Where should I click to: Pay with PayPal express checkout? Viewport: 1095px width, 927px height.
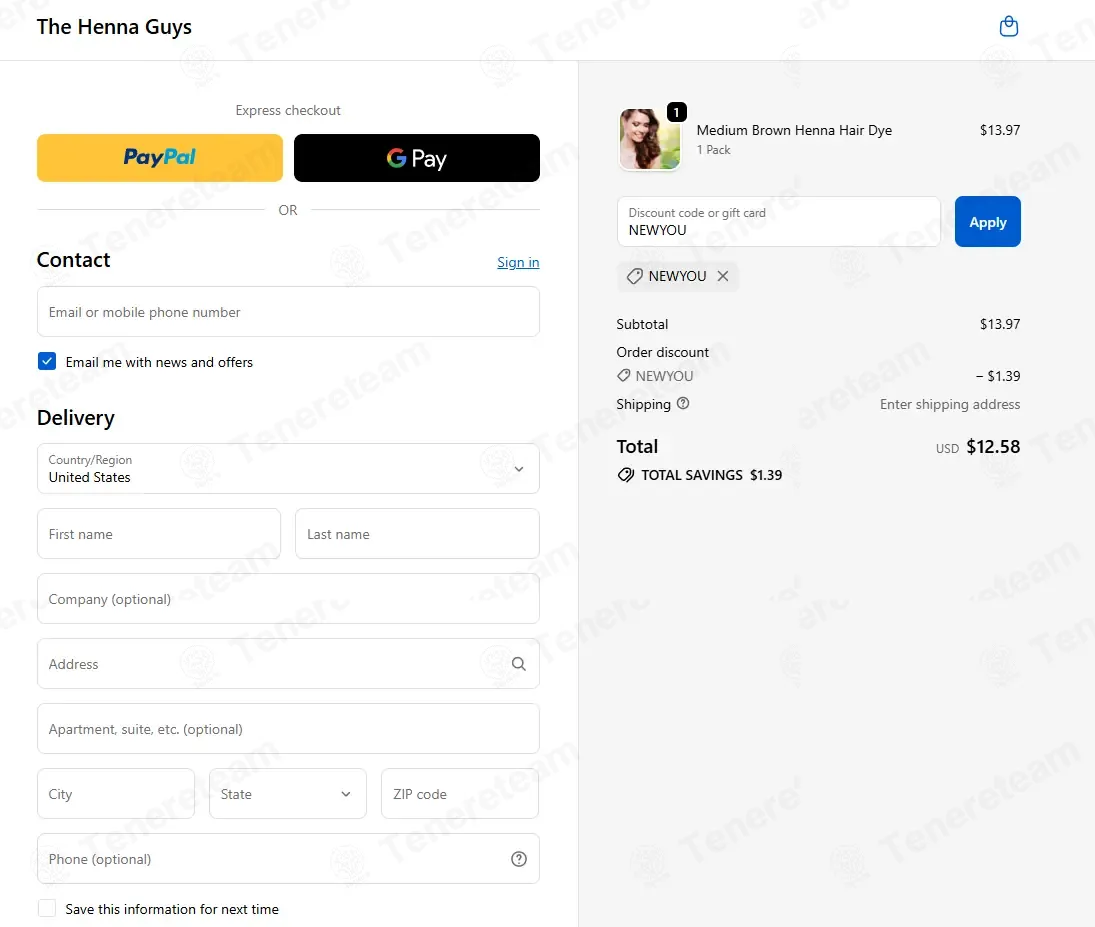click(x=160, y=158)
